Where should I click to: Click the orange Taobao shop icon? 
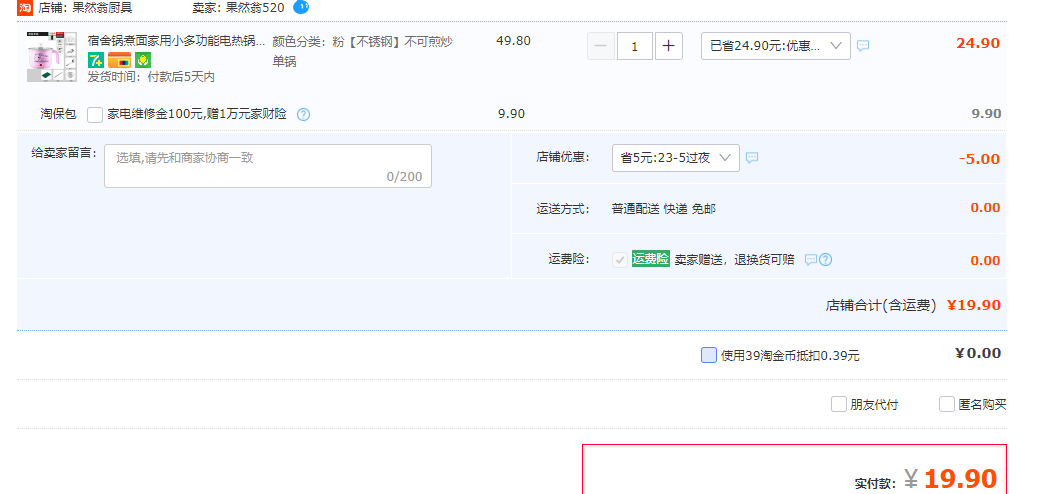pyautogui.click(x=25, y=8)
